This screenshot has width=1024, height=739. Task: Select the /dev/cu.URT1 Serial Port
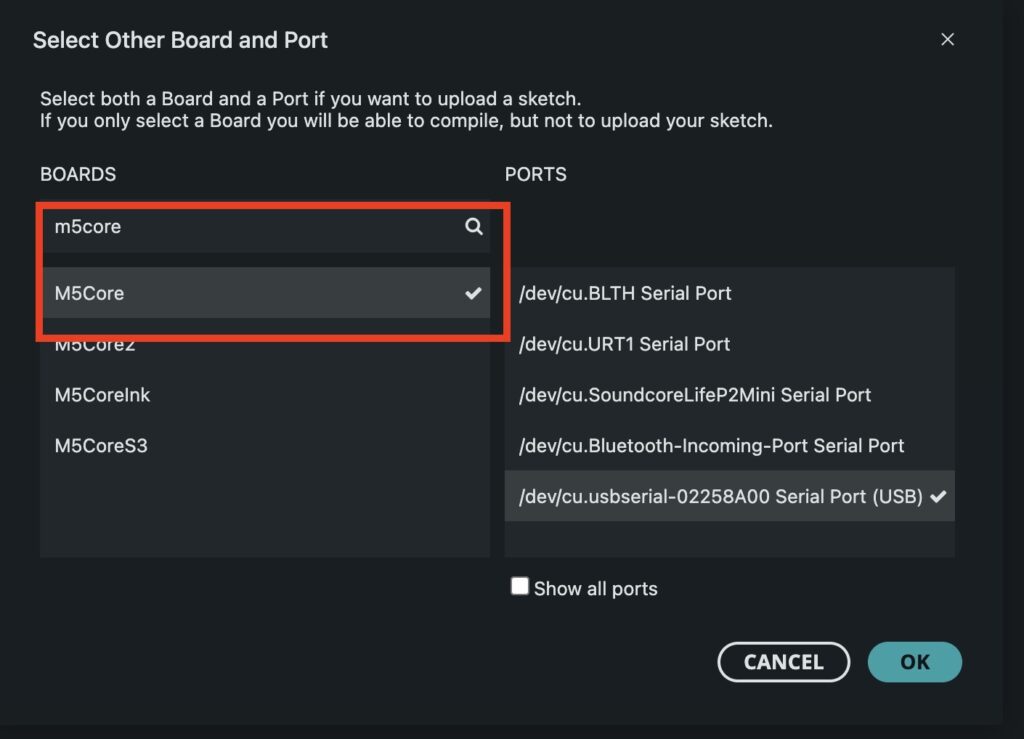point(729,344)
